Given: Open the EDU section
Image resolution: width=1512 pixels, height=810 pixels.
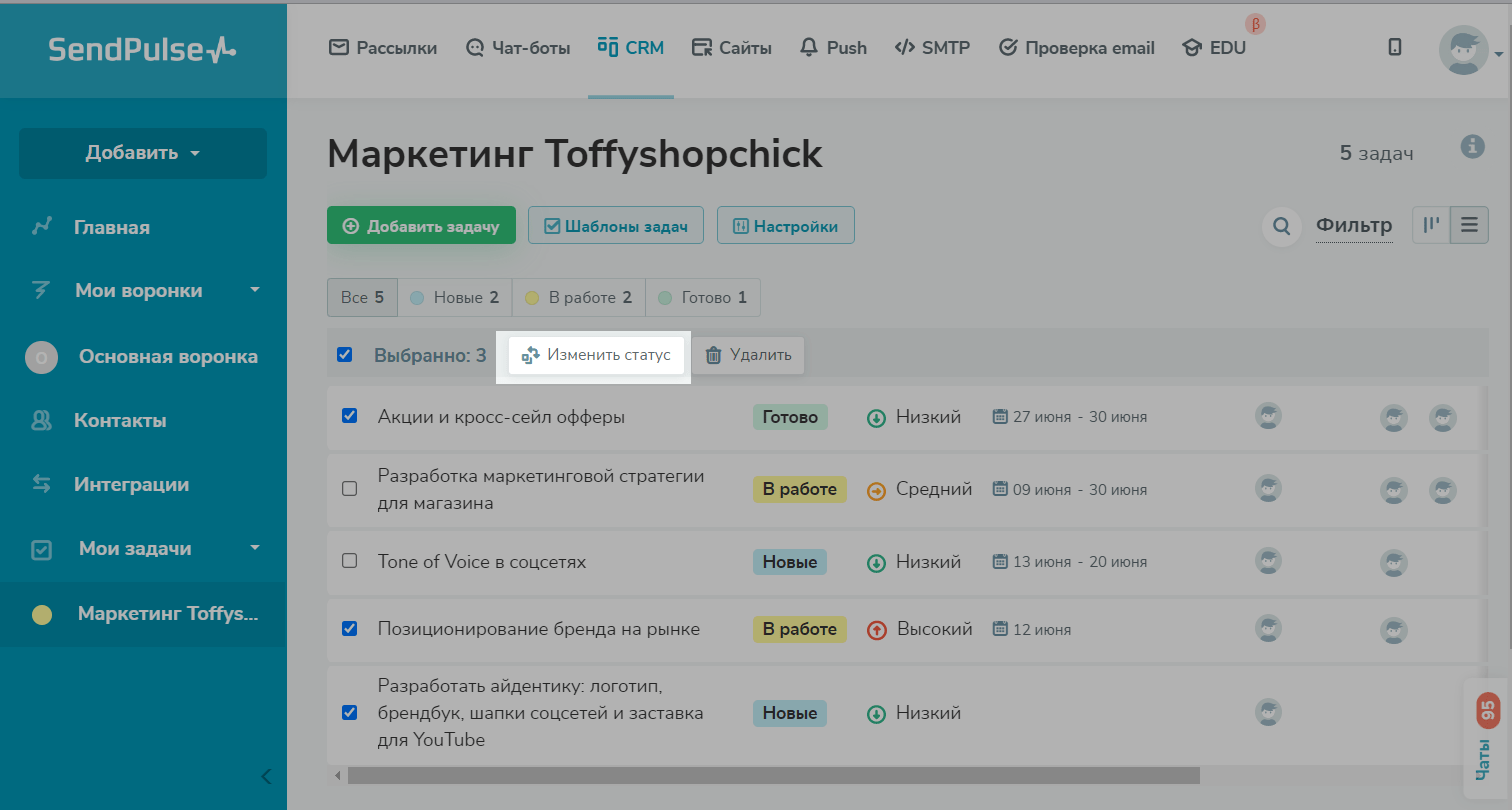Looking at the screenshot, I should 1214,47.
